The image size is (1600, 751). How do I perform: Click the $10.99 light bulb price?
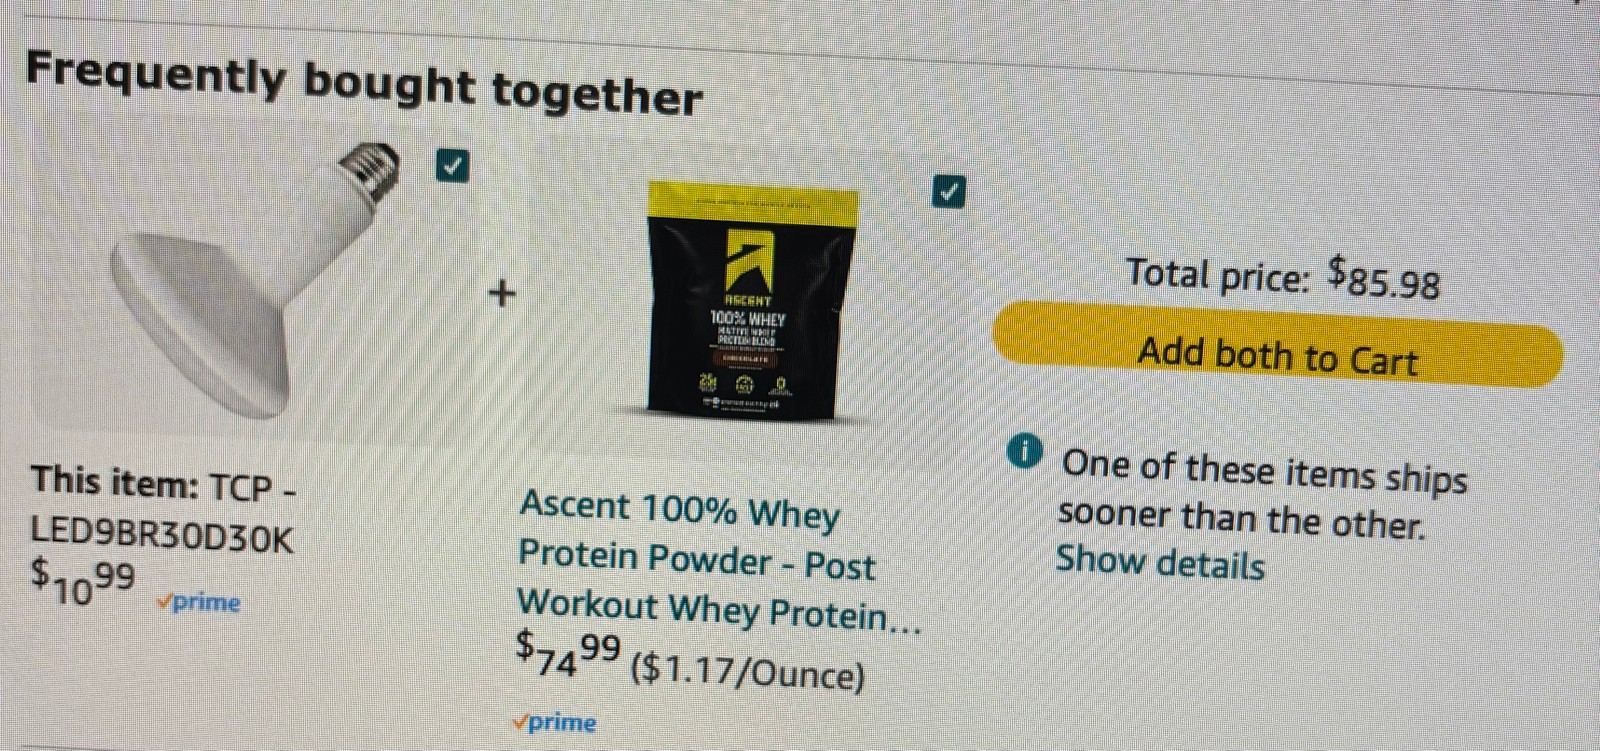[83, 582]
